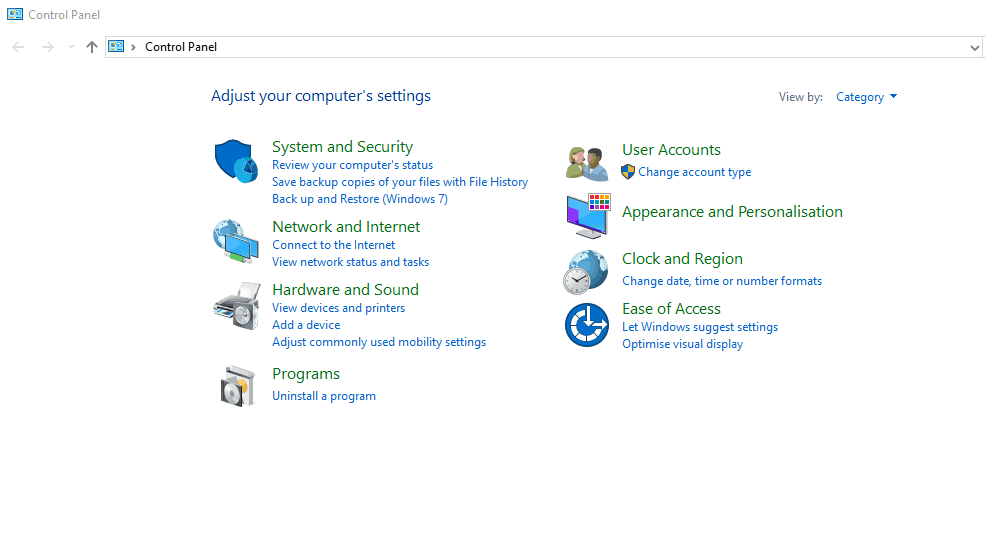Image resolution: width=986 pixels, height=539 pixels.
Task: Expand the breadcrumb chevron before Control Panel
Action: pos(133,47)
